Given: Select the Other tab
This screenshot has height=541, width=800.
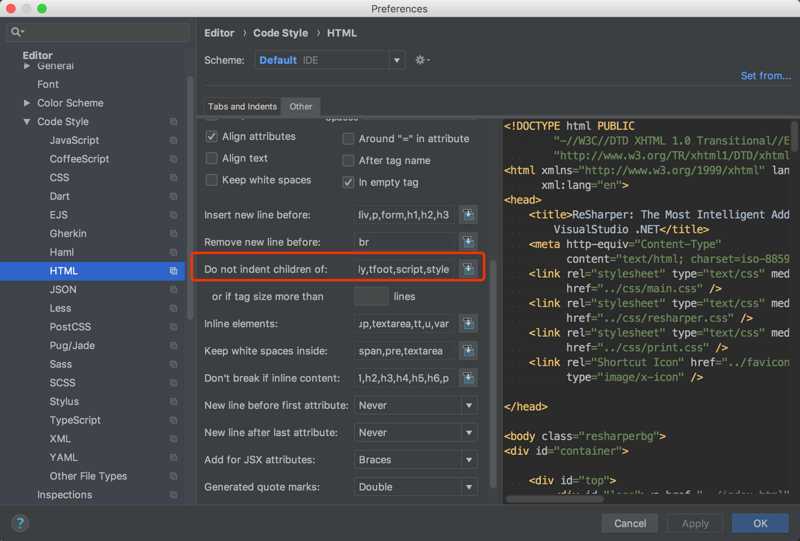Looking at the screenshot, I should coord(301,107).
